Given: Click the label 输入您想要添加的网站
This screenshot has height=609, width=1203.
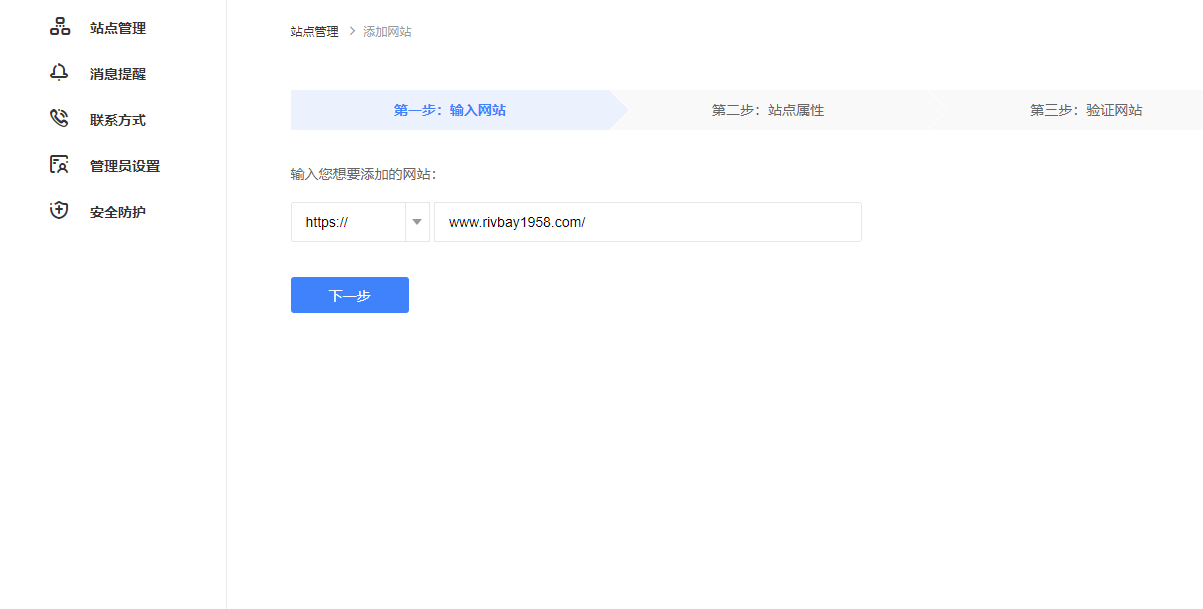Looking at the screenshot, I should point(364,174).
